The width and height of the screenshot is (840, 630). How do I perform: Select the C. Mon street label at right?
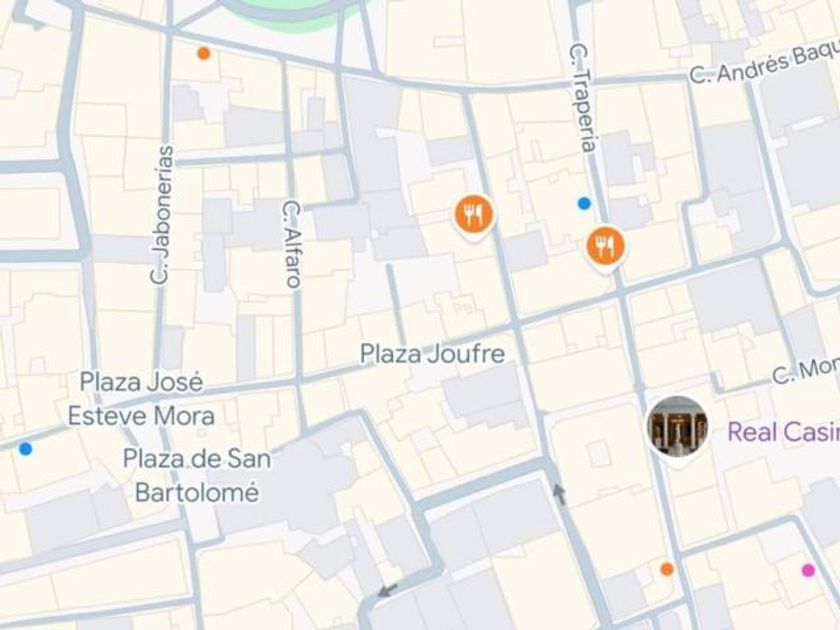pyautogui.click(x=806, y=371)
